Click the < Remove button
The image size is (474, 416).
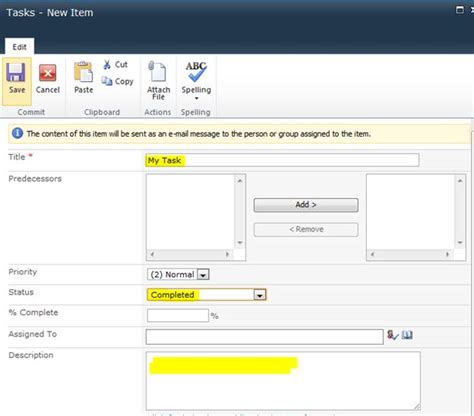tap(306, 229)
